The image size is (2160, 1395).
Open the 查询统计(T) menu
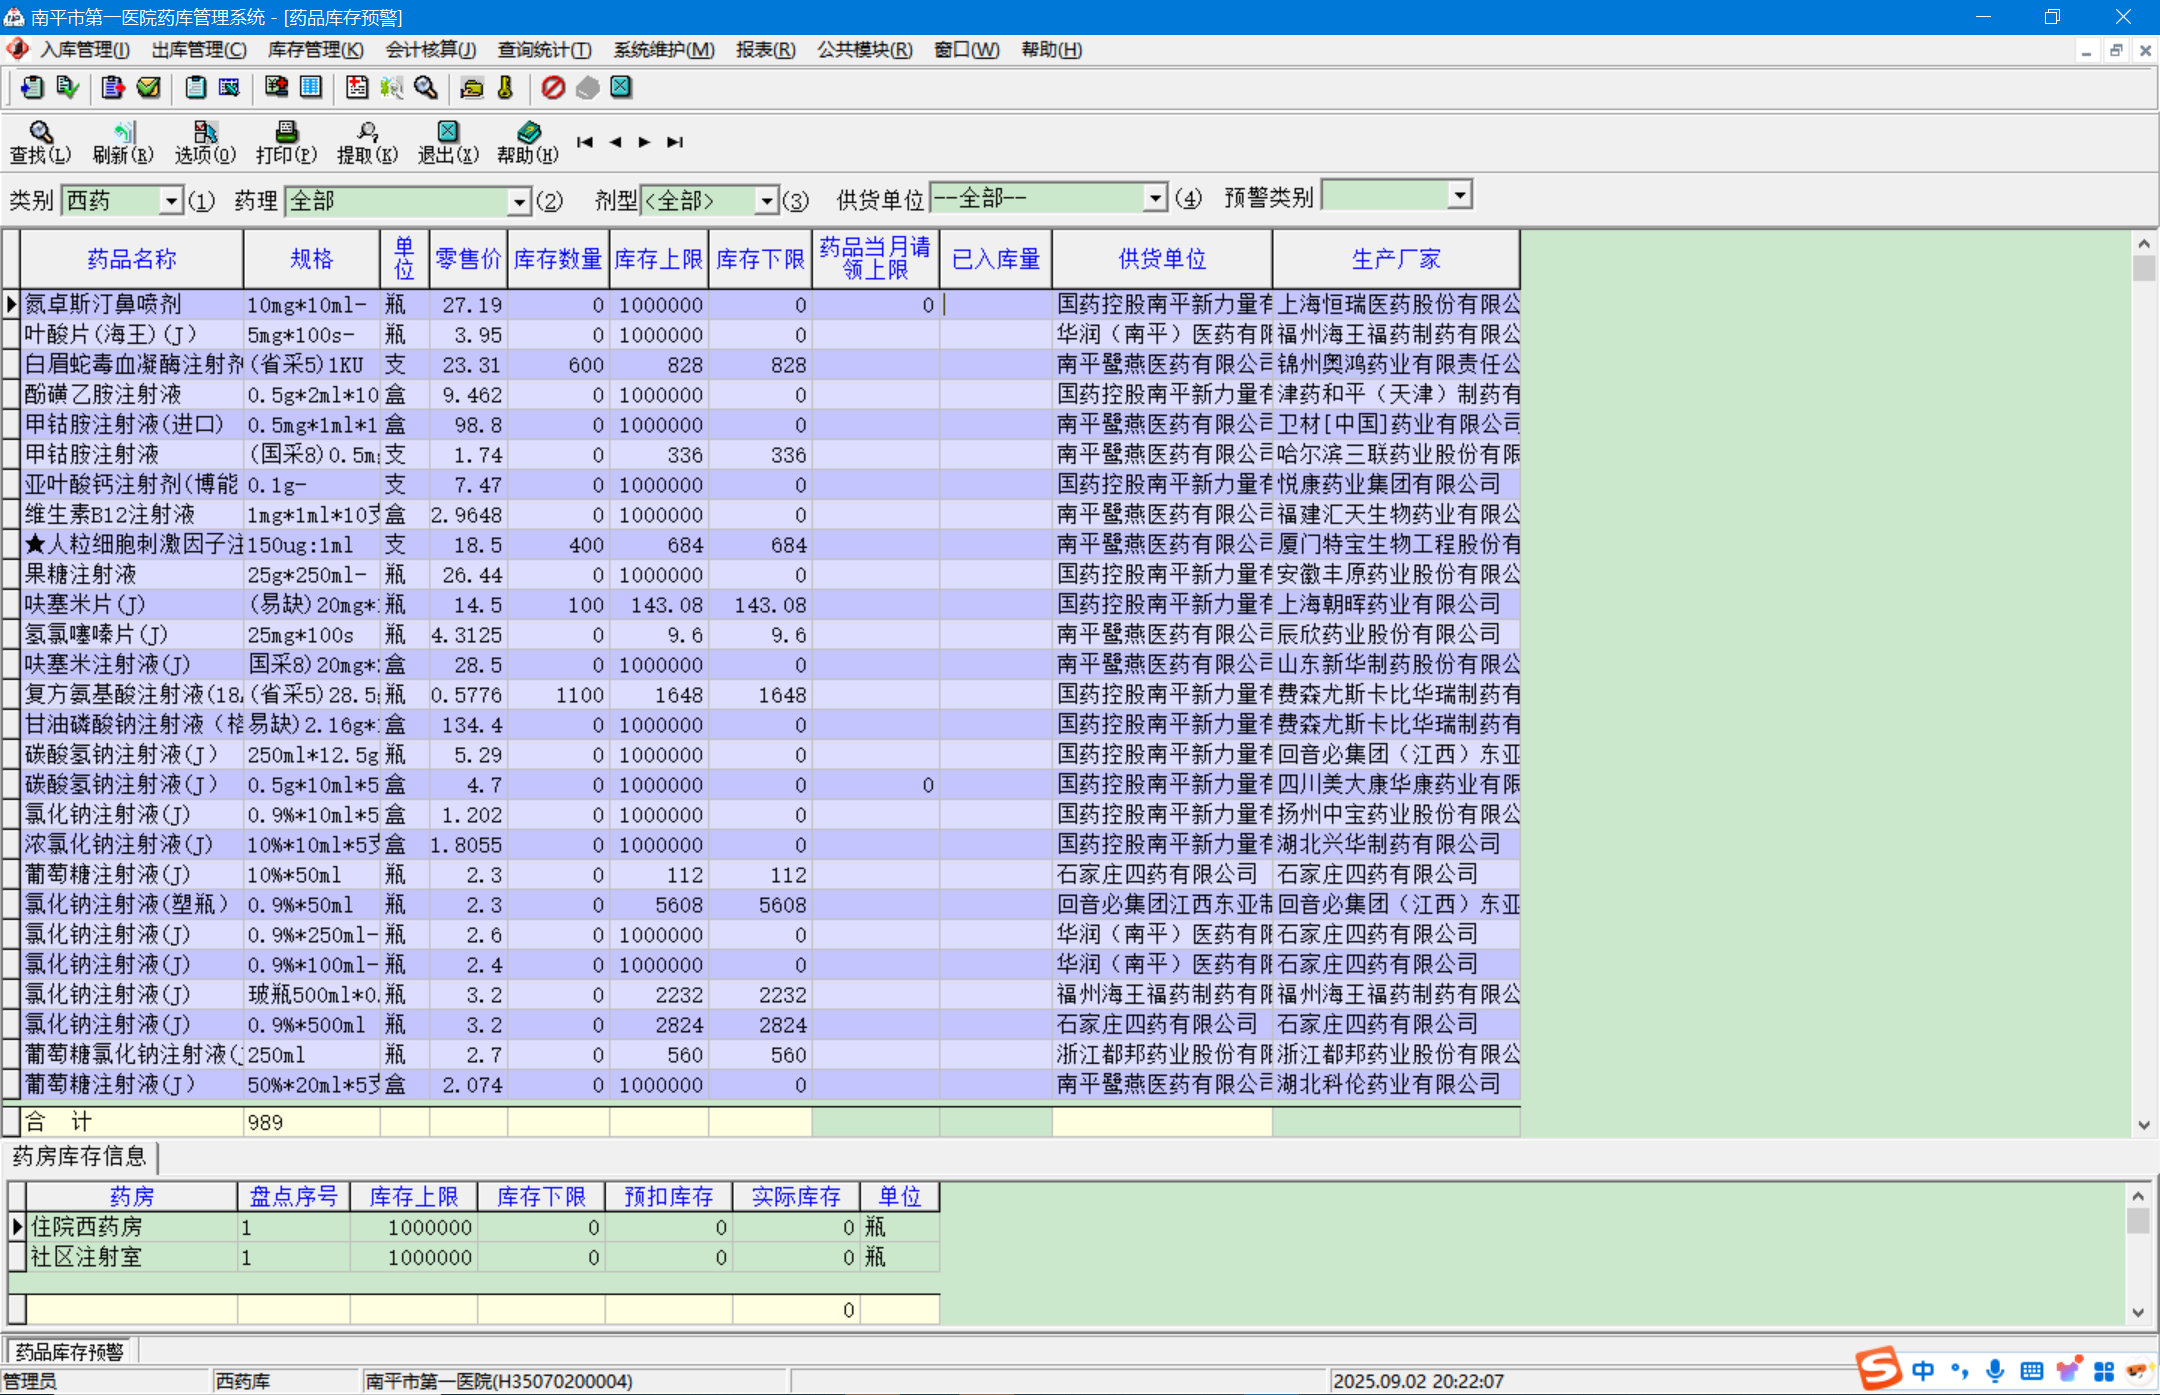pyautogui.click(x=544, y=50)
